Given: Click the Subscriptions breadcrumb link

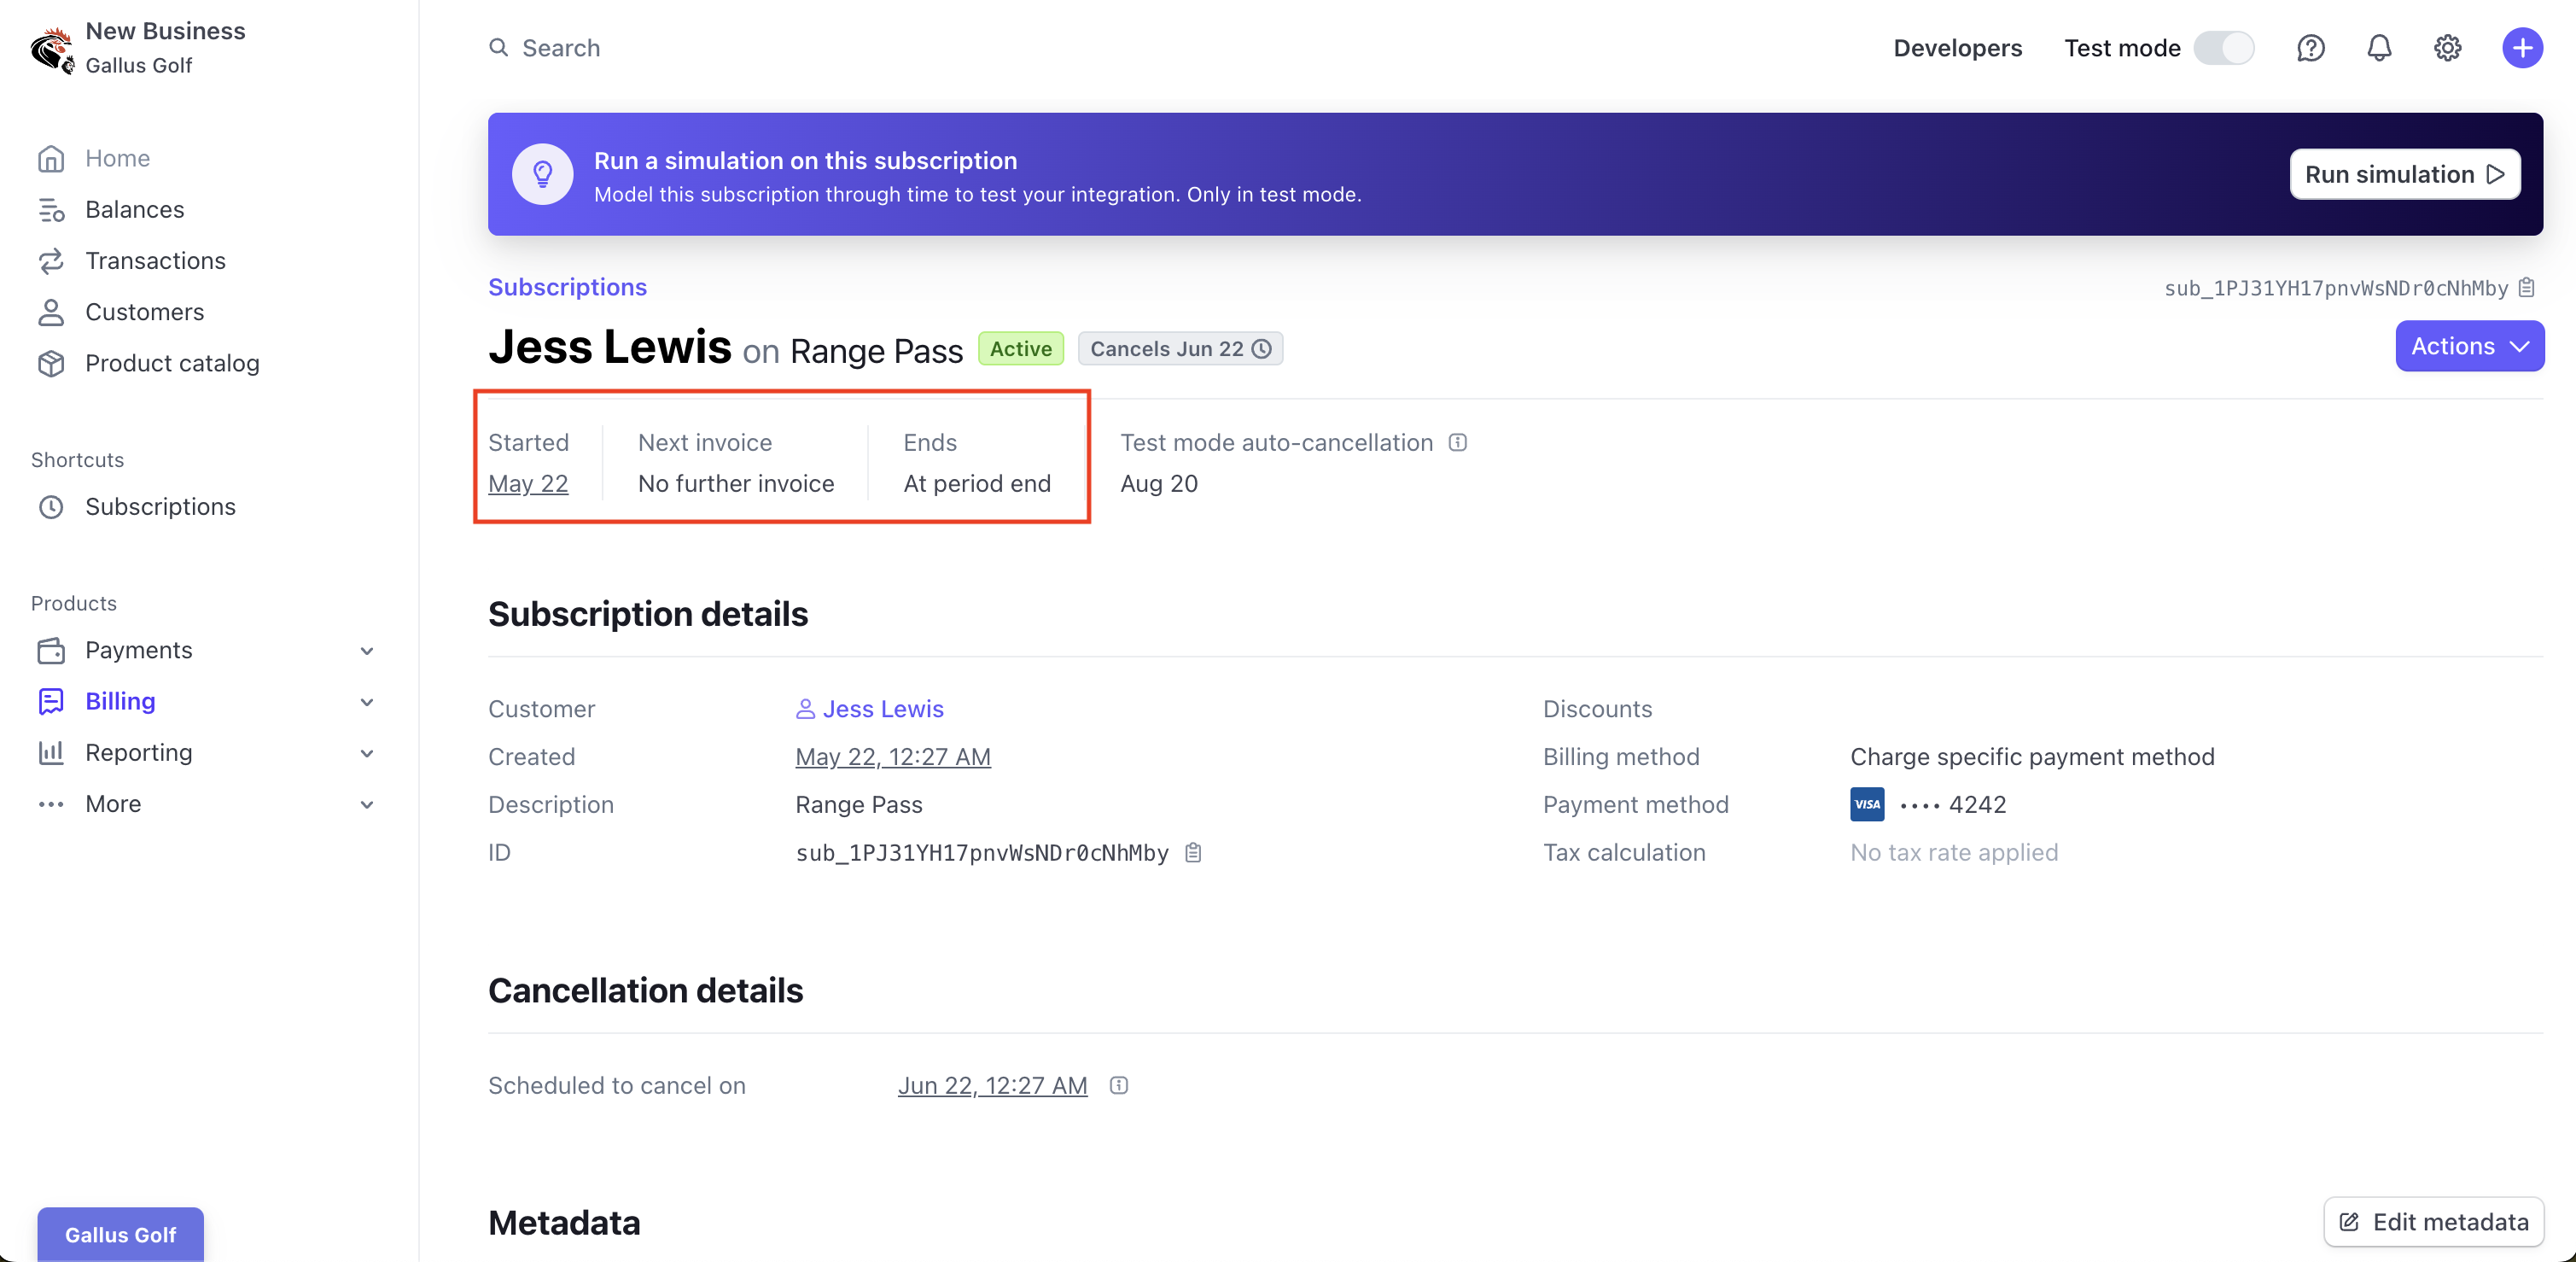Looking at the screenshot, I should (x=567, y=288).
